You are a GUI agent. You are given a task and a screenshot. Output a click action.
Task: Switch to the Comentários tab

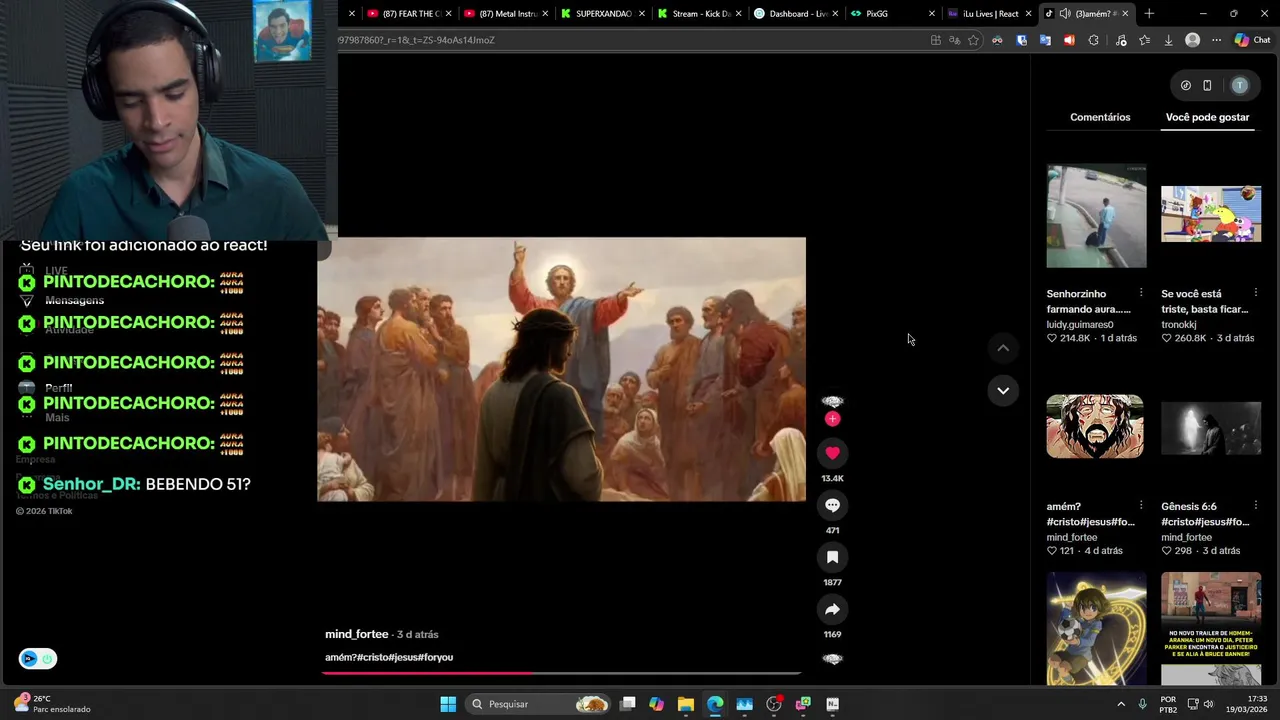(x=1100, y=117)
